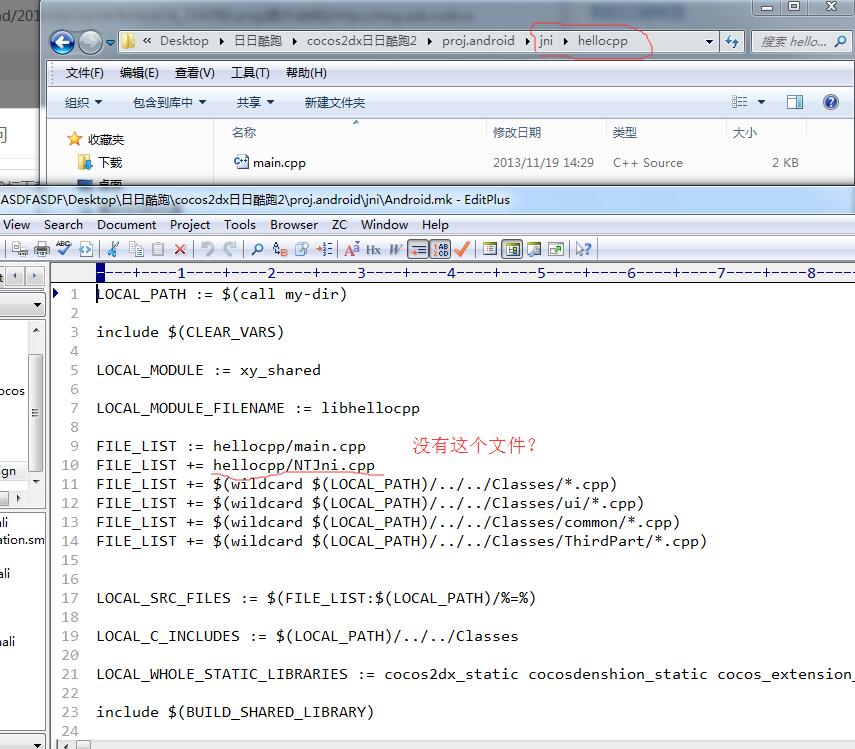
Task: Toggle the W word wrap icon
Action: pyautogui.click(x=395, y=250)
